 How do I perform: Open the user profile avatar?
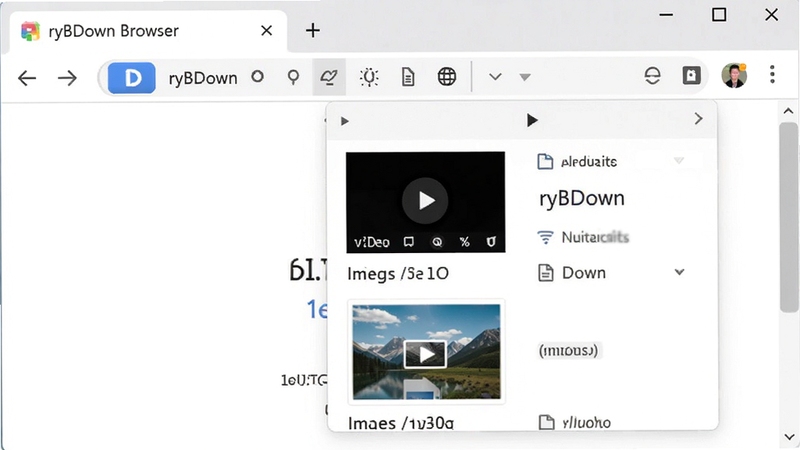pos(734,76)
